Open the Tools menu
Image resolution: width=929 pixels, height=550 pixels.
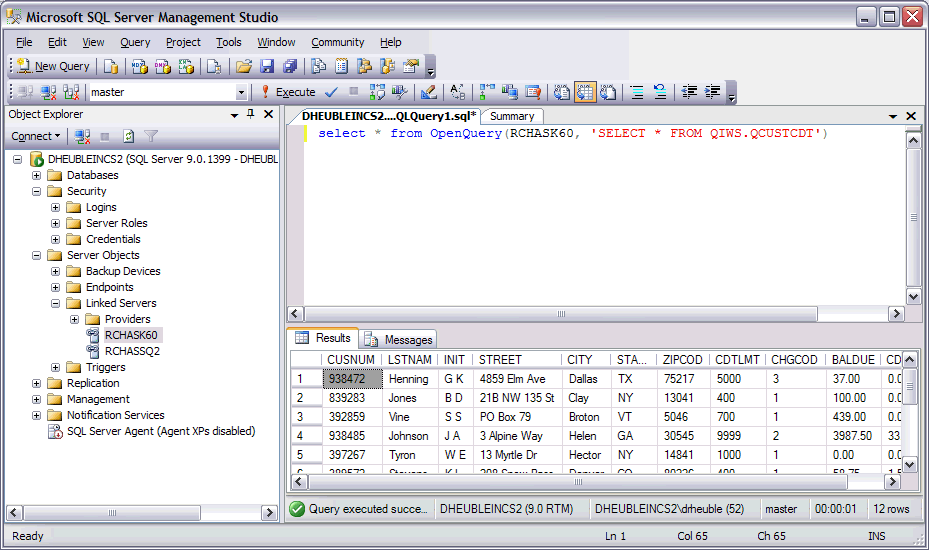(229, 42)
